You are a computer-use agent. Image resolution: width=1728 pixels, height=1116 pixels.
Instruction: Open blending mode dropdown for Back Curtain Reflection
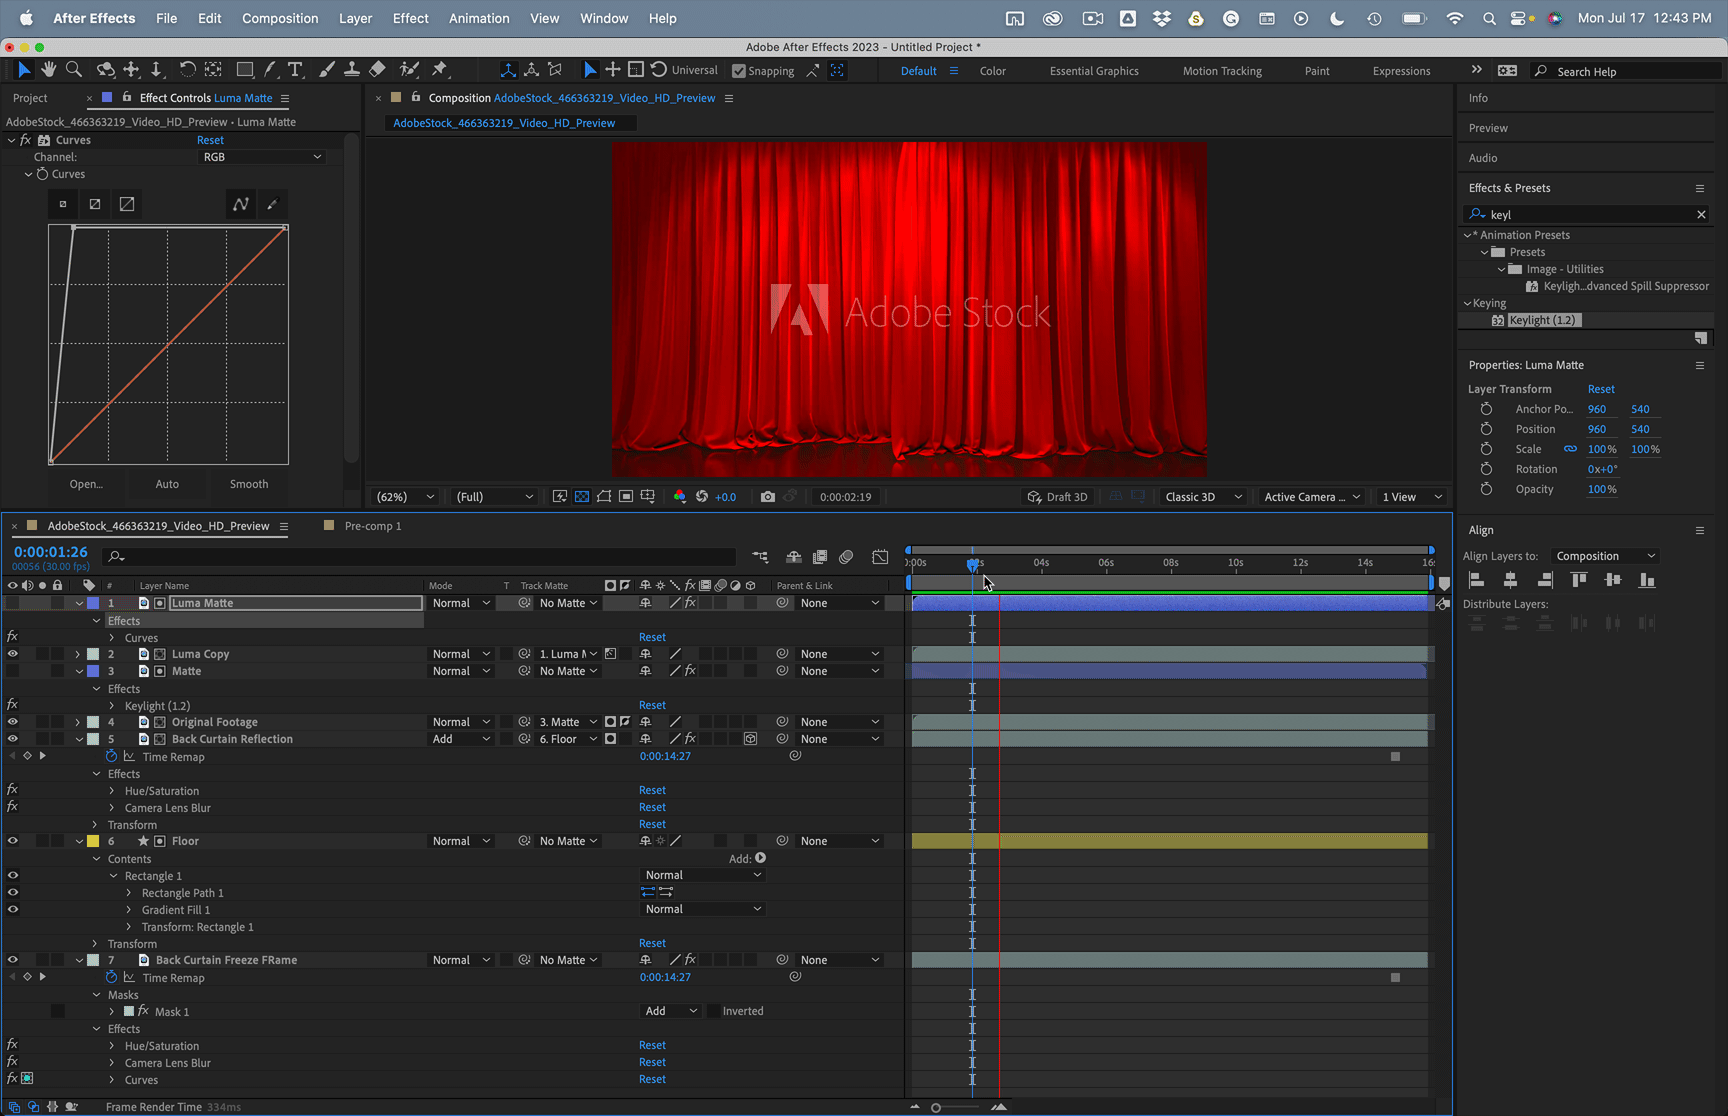pos(461,739)
